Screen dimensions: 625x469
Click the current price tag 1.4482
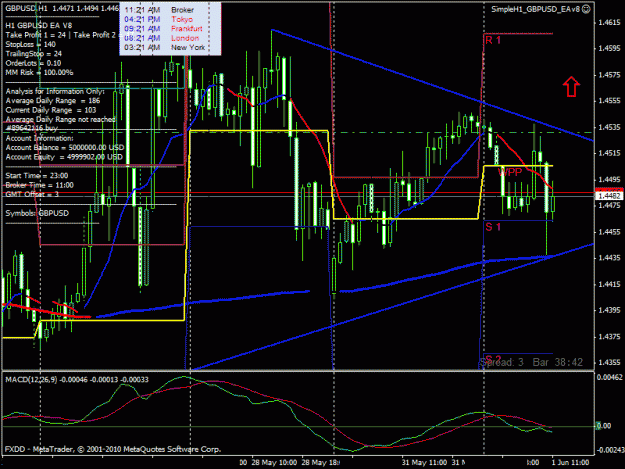pyautogui.click(x=609, y=196)
